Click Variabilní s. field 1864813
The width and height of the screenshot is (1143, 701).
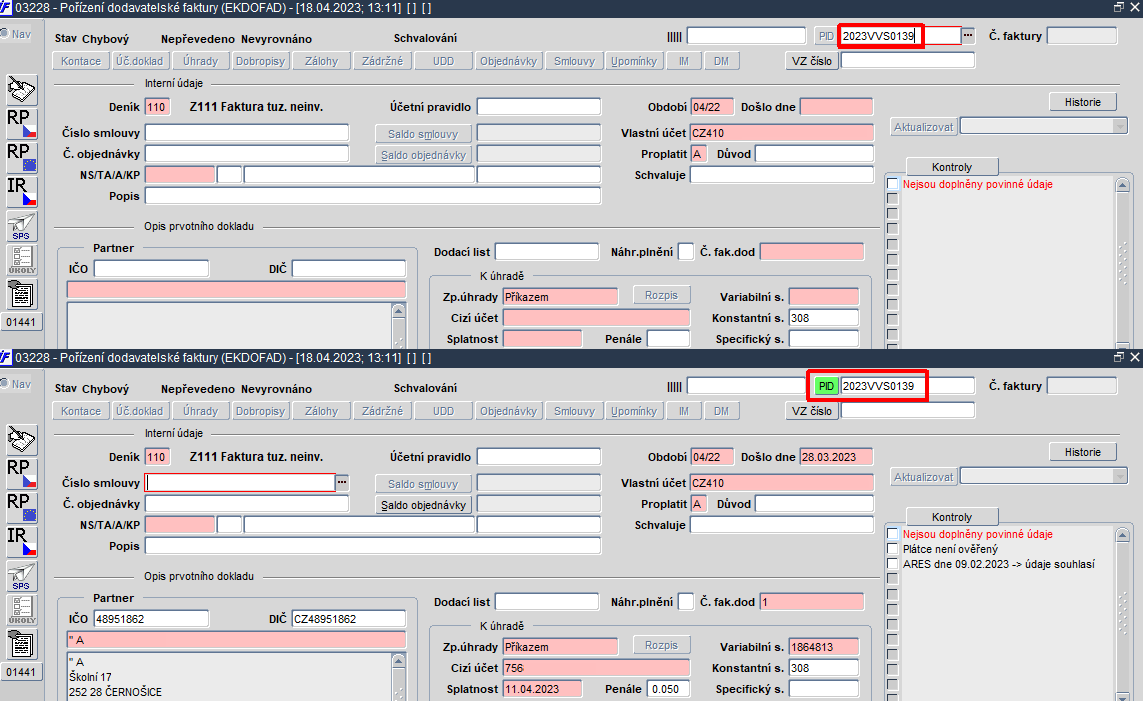(x=824, y=646)
